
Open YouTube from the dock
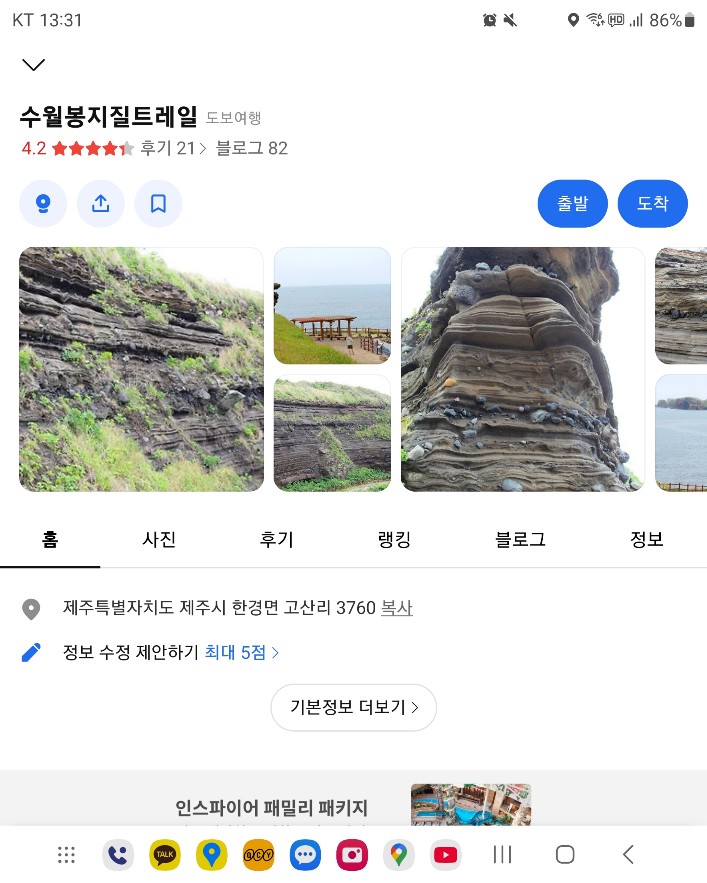pyautogui.click(x=445, y=855)
